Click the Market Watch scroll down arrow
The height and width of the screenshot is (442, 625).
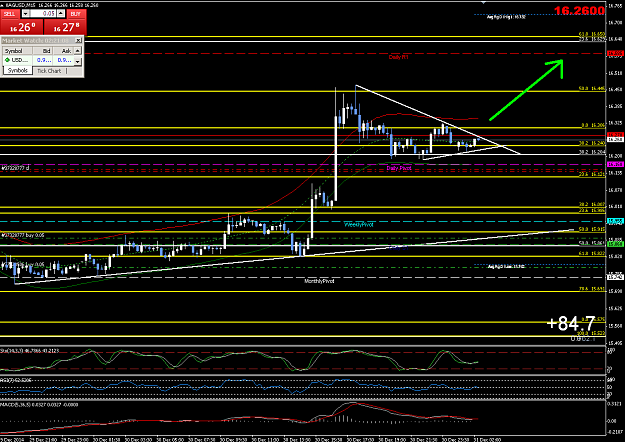(x=78, y=61)
